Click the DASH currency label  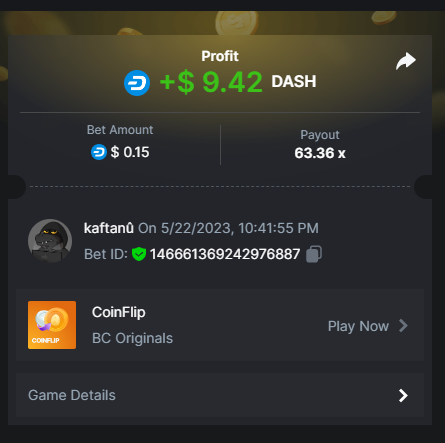(294, 82)
